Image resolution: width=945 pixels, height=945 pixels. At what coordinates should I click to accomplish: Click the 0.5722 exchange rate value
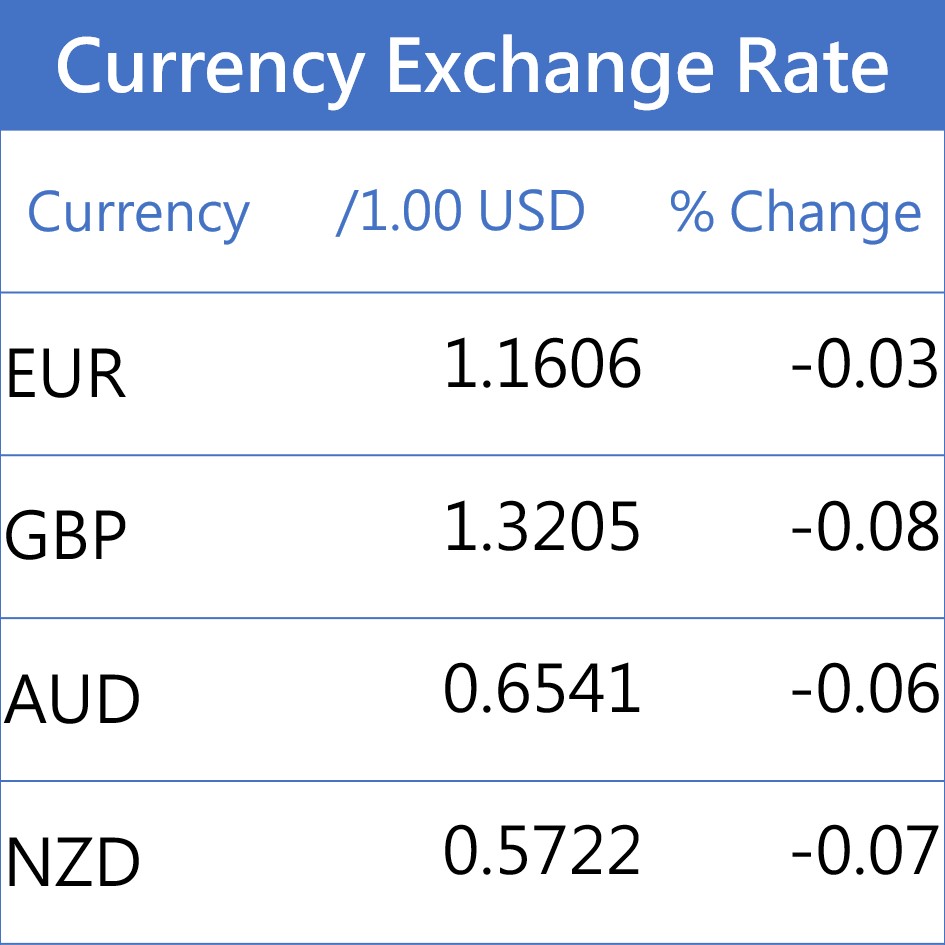[542, 852]
